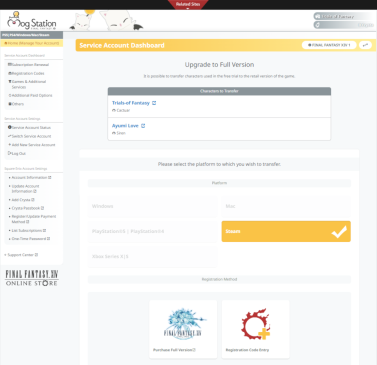The height and width of the screenshot is (365, 377).
Task: Click the red meteor plus icon
Action: tap(256, 324)
